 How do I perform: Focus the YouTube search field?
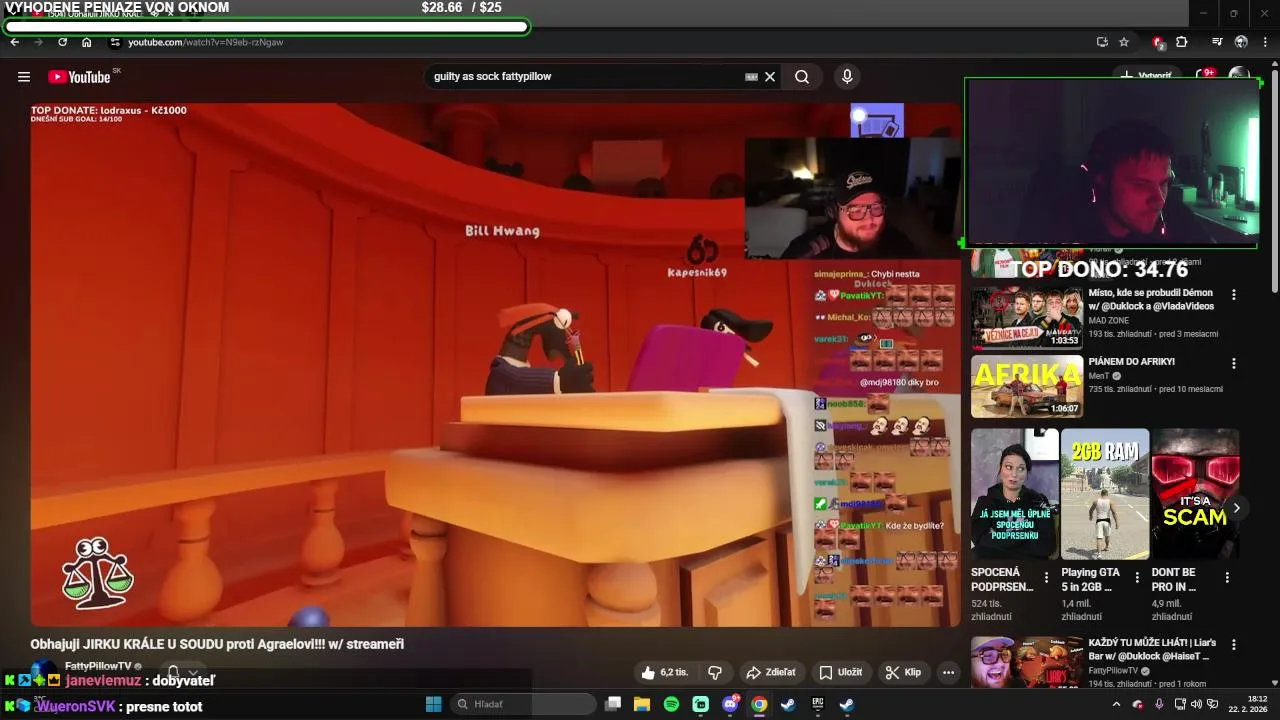(585, 77)
